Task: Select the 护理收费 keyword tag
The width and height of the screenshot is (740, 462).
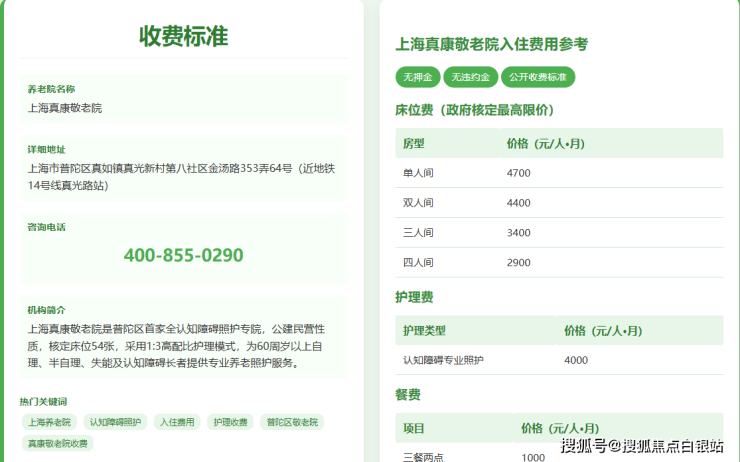Action: 230,422
